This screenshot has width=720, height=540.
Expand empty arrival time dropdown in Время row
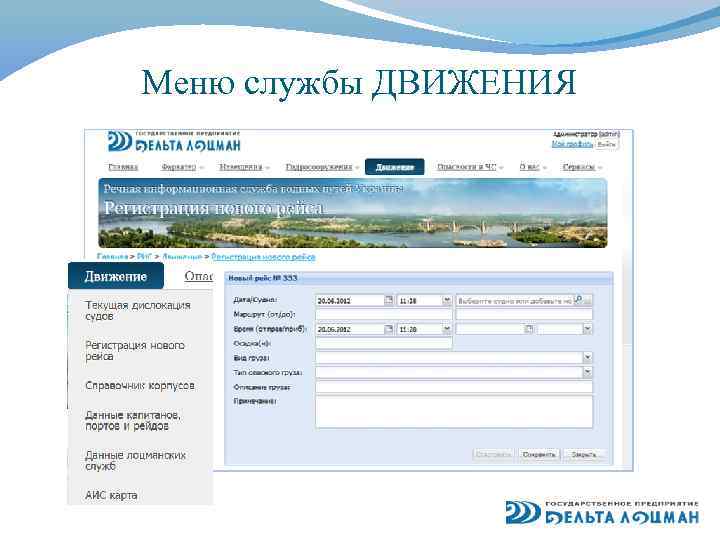point(587,329)
